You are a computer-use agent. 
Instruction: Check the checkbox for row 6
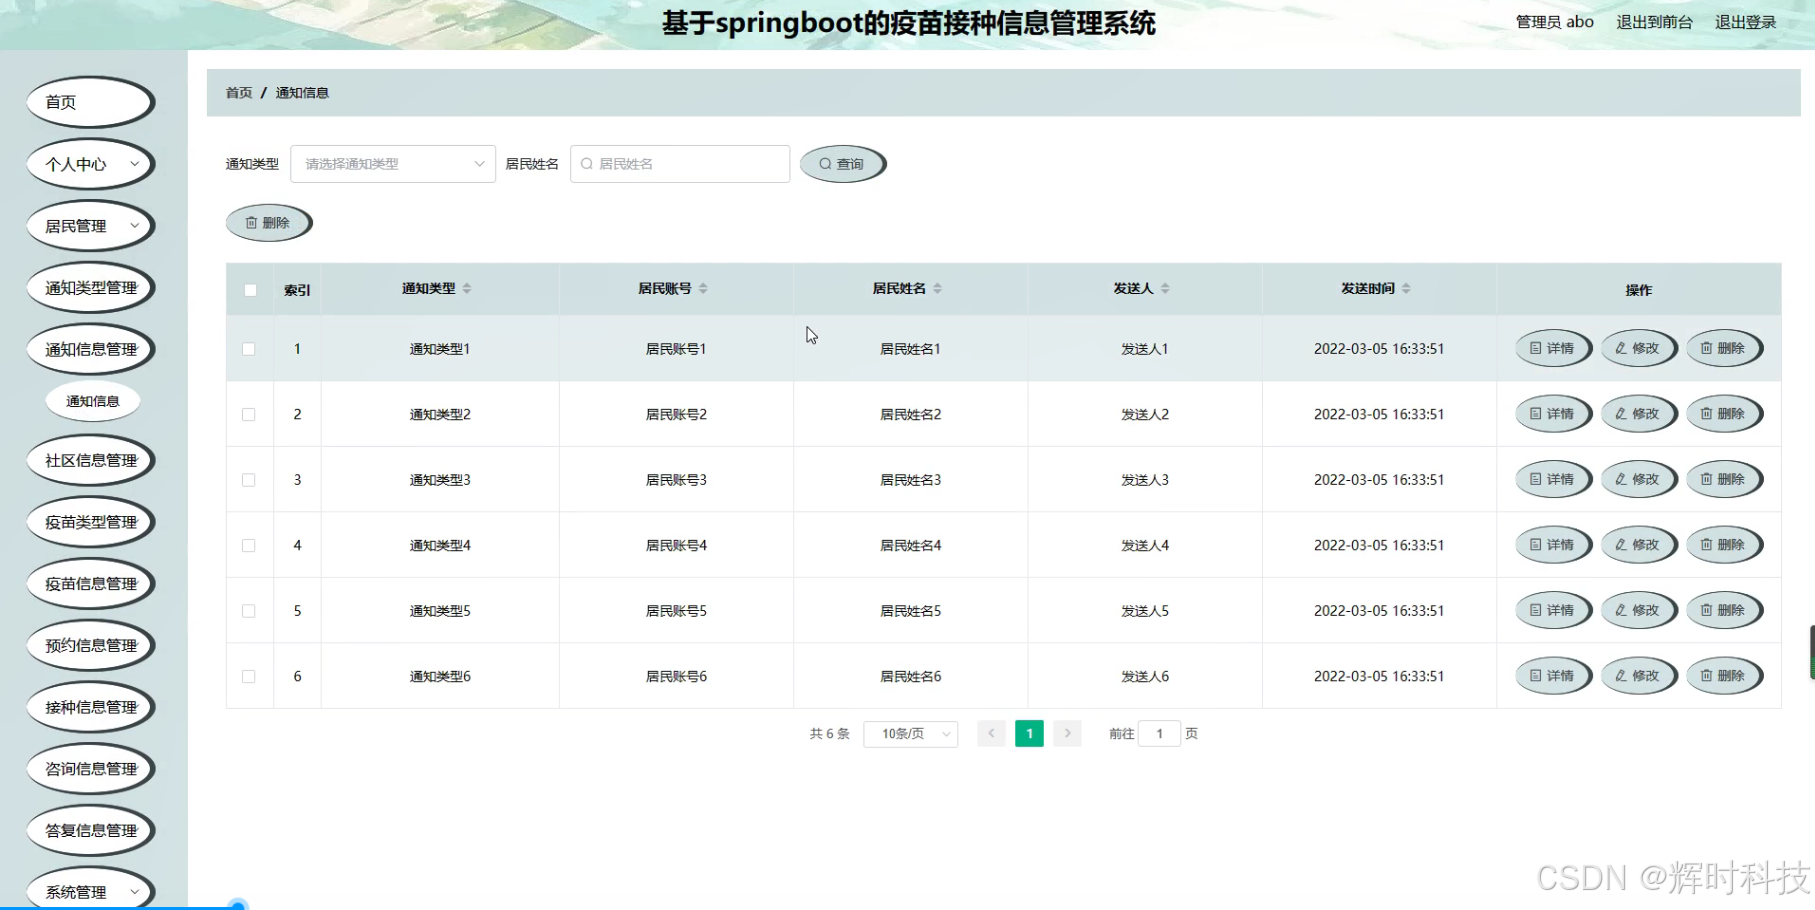click(249, 676)
